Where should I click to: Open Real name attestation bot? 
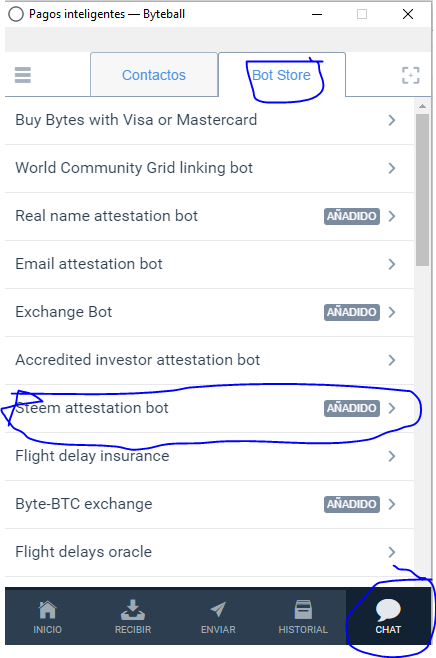[x=209, y=216]
